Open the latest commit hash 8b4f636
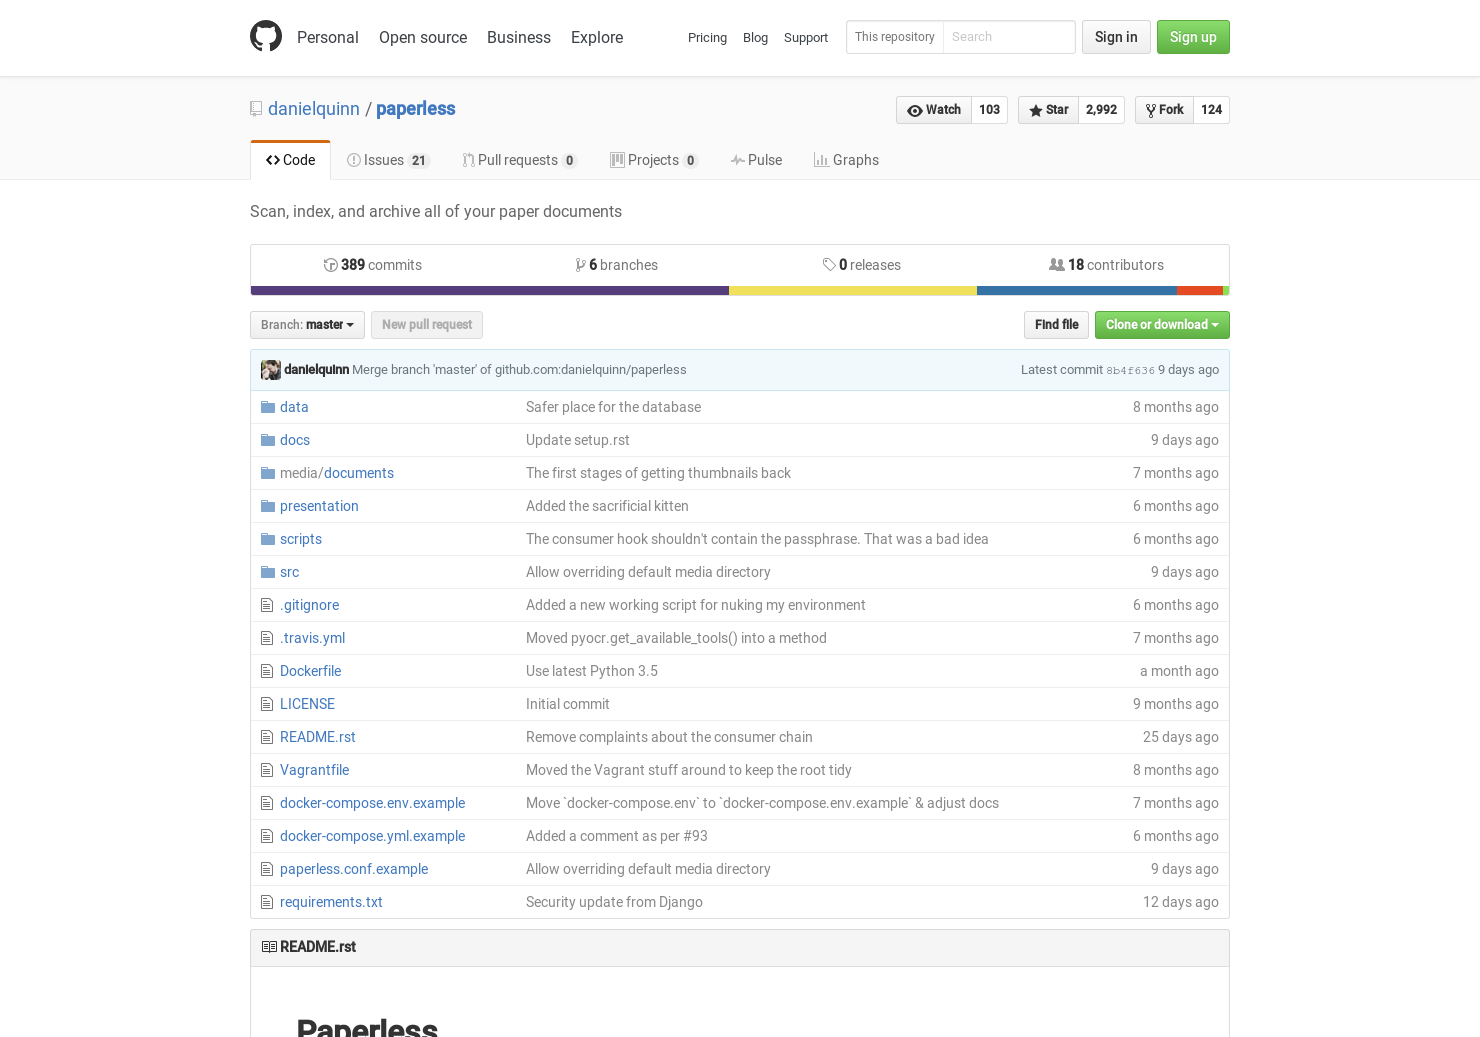This screenshot has height=1037, width=1480. coord(1130,370)
